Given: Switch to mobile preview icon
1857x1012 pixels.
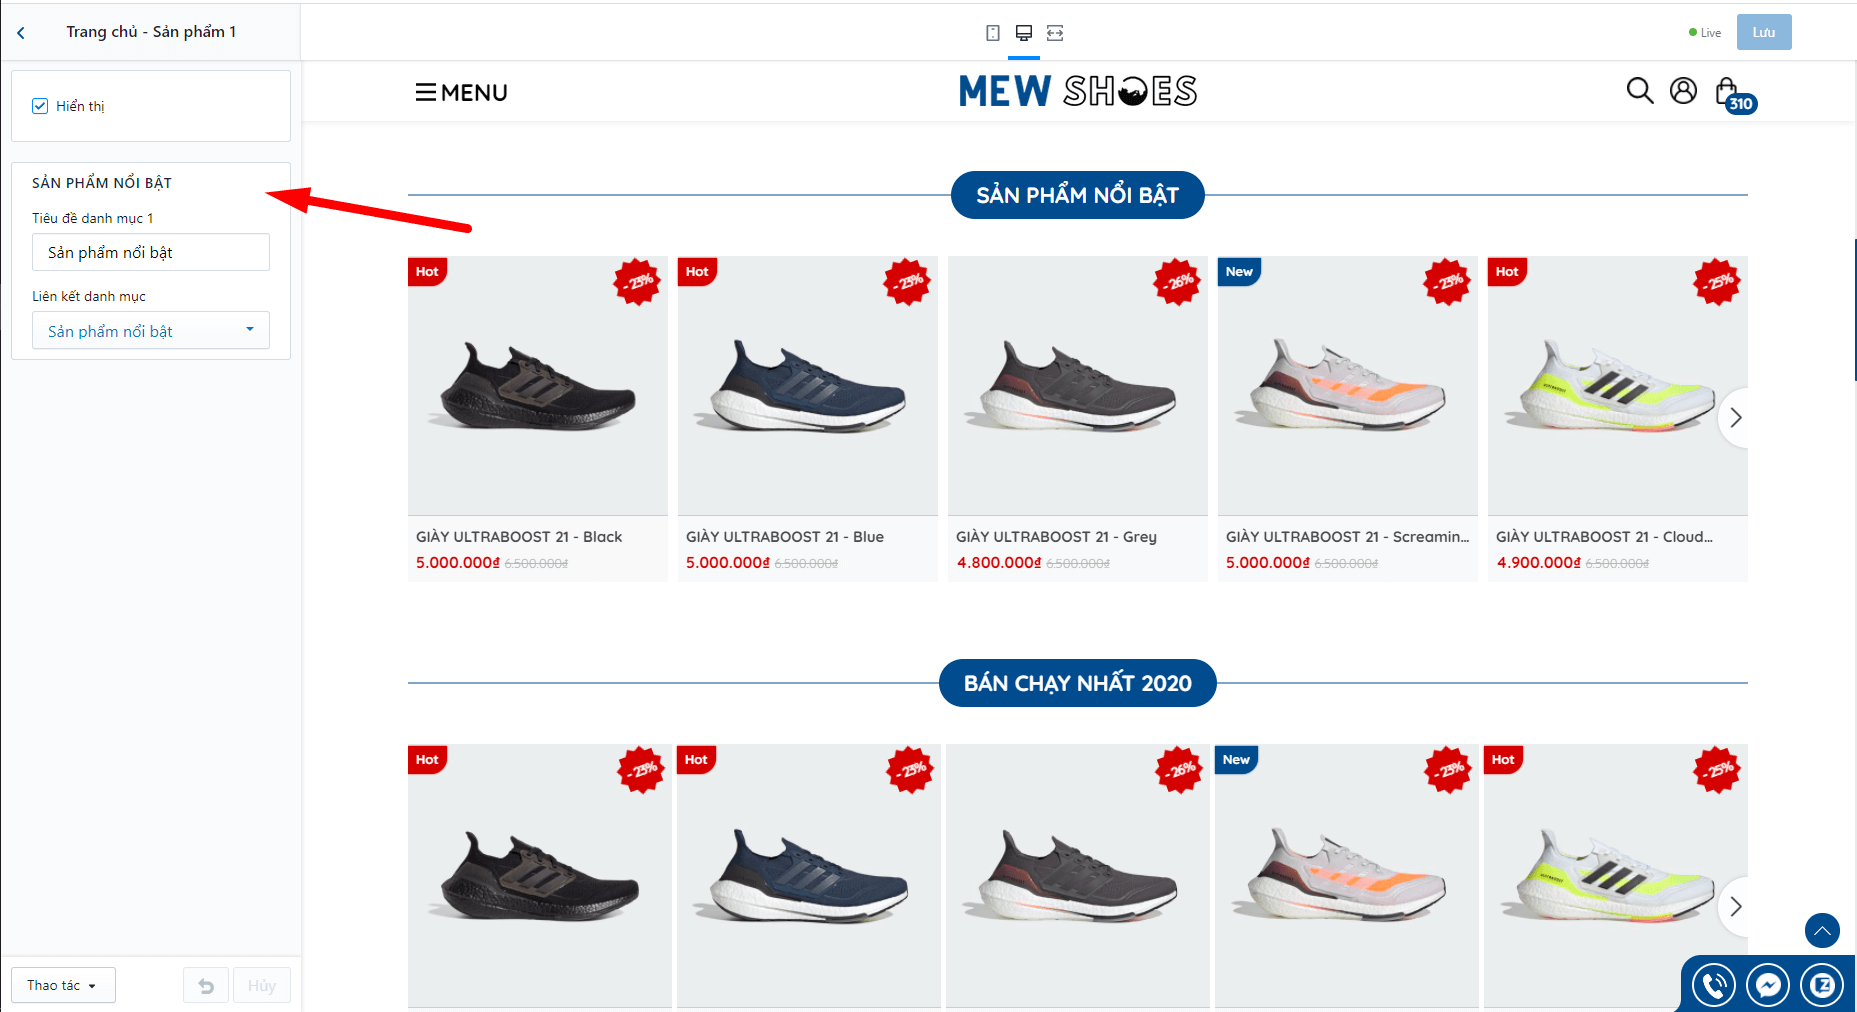Looking at the screenshot, I should (992, 33).
